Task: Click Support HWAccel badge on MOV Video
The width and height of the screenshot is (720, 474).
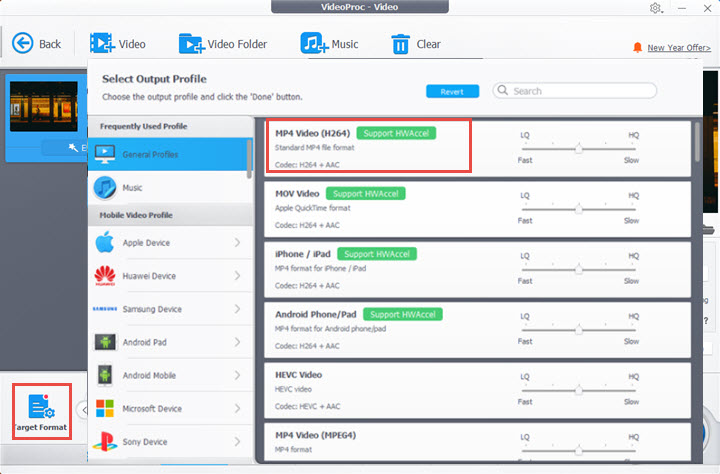Action: point(366,194)
